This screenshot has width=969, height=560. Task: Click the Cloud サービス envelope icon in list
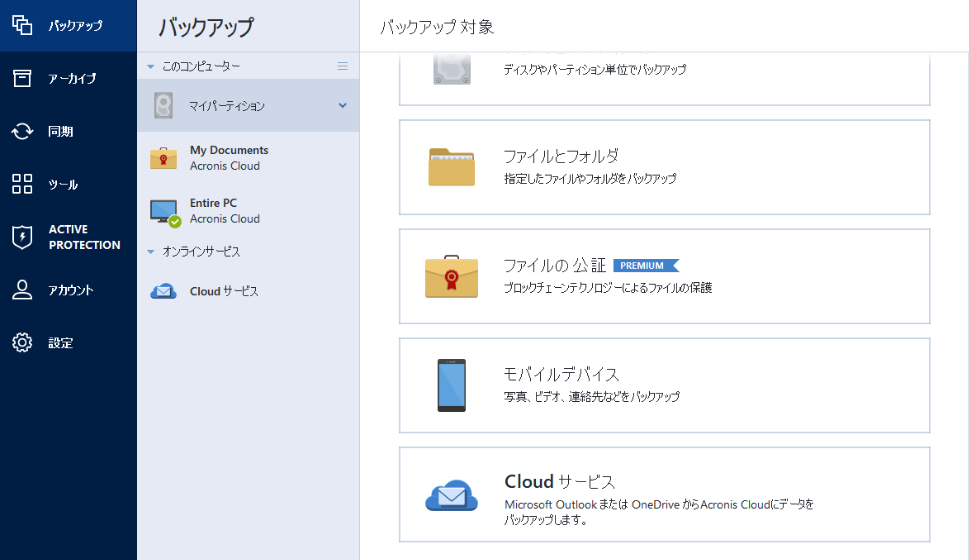point(163,291)
